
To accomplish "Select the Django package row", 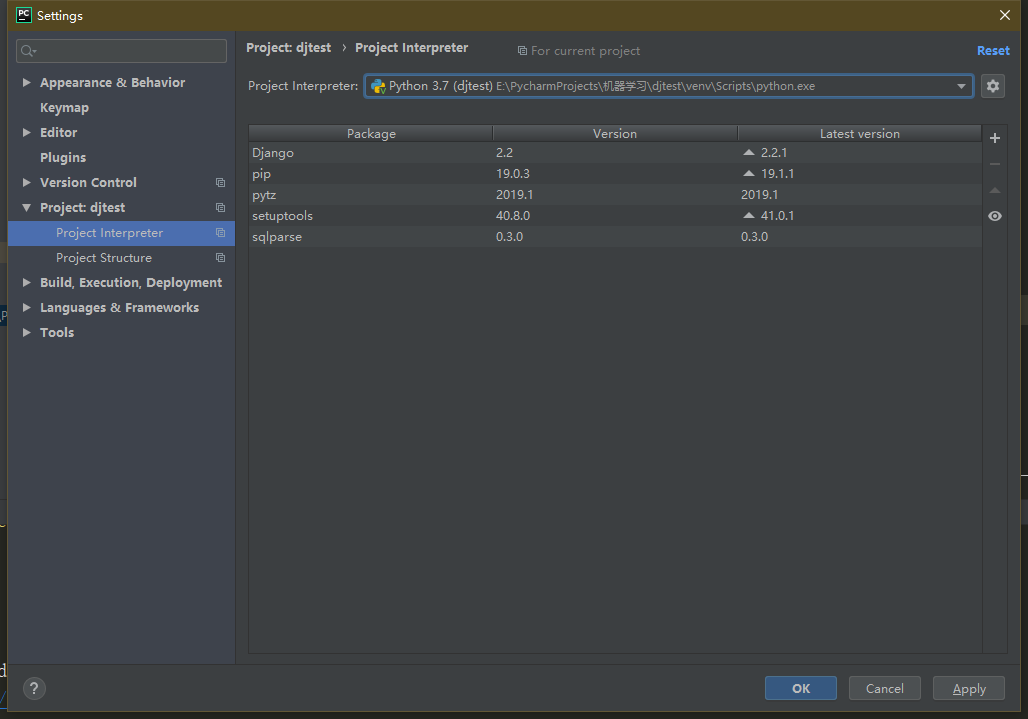I will tap(615, 153).
